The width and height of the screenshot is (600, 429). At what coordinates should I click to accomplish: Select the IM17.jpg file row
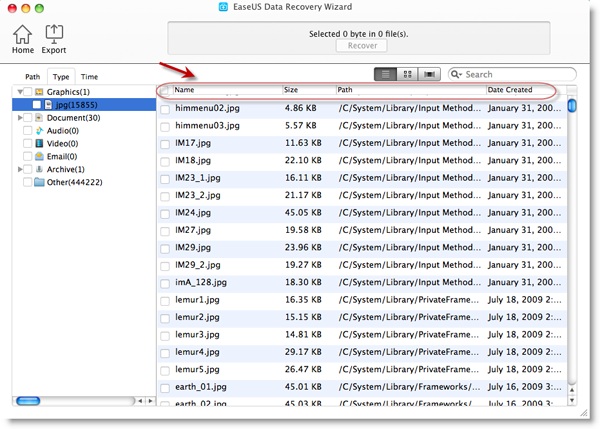[362, 144]
